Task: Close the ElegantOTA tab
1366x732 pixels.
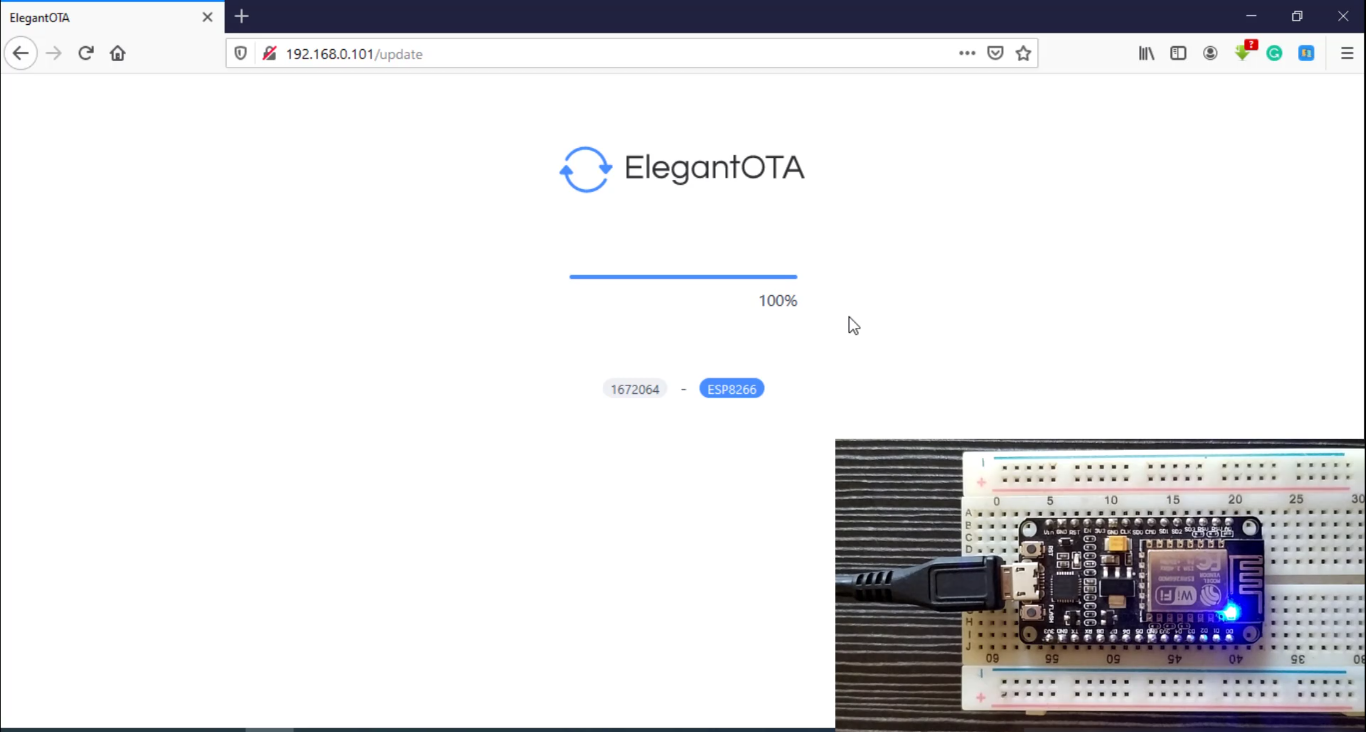Action: pos(207,17)
